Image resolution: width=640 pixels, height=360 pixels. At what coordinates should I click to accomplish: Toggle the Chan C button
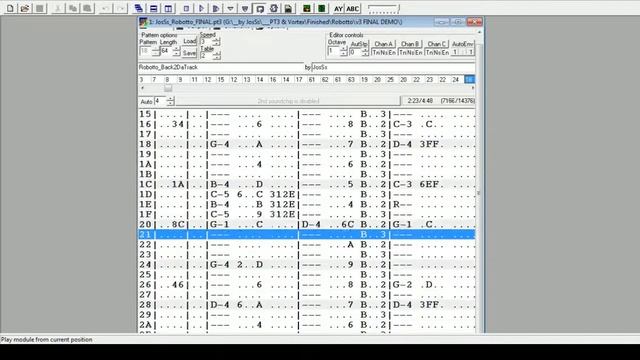coord(437,44)
